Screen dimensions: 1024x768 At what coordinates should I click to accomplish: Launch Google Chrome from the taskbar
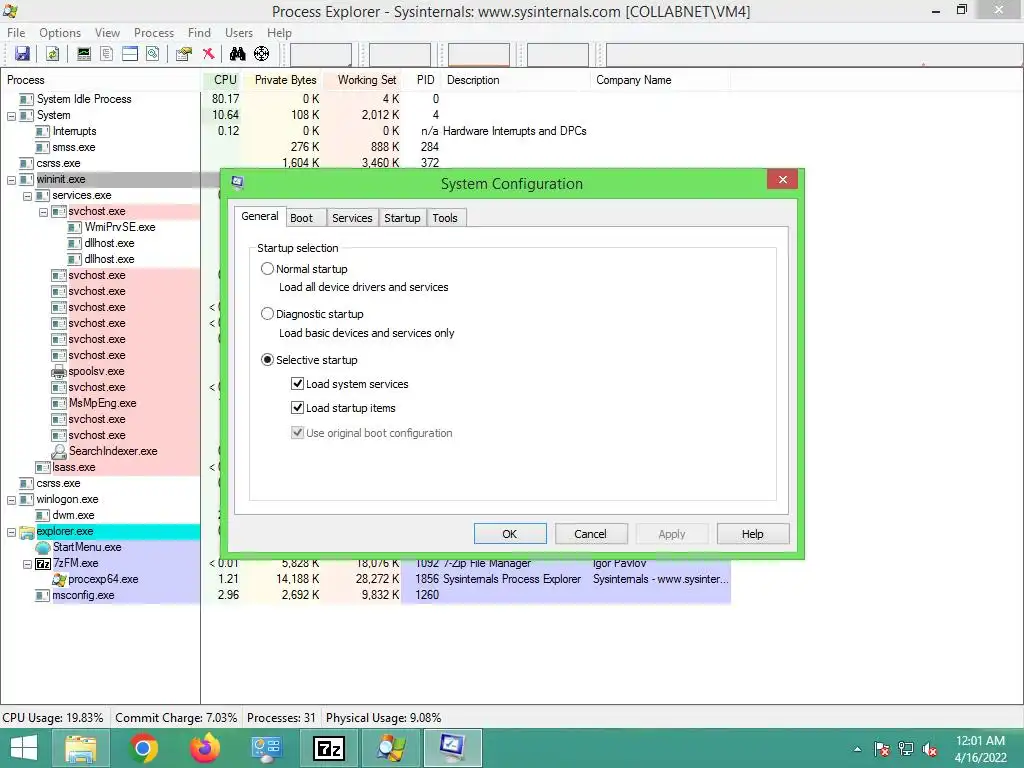point(143,748)
